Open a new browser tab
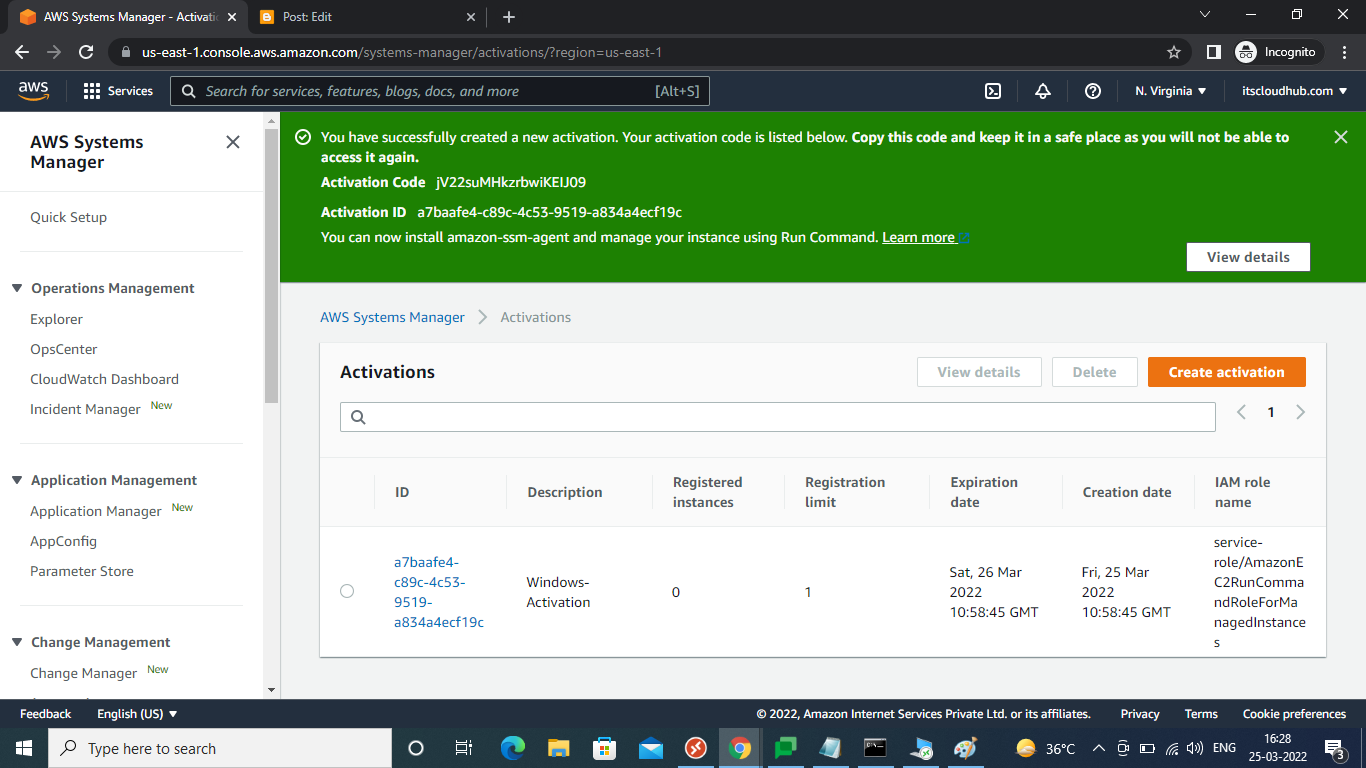The width and height of the screenshot is (1366, 768). point(509,17)
